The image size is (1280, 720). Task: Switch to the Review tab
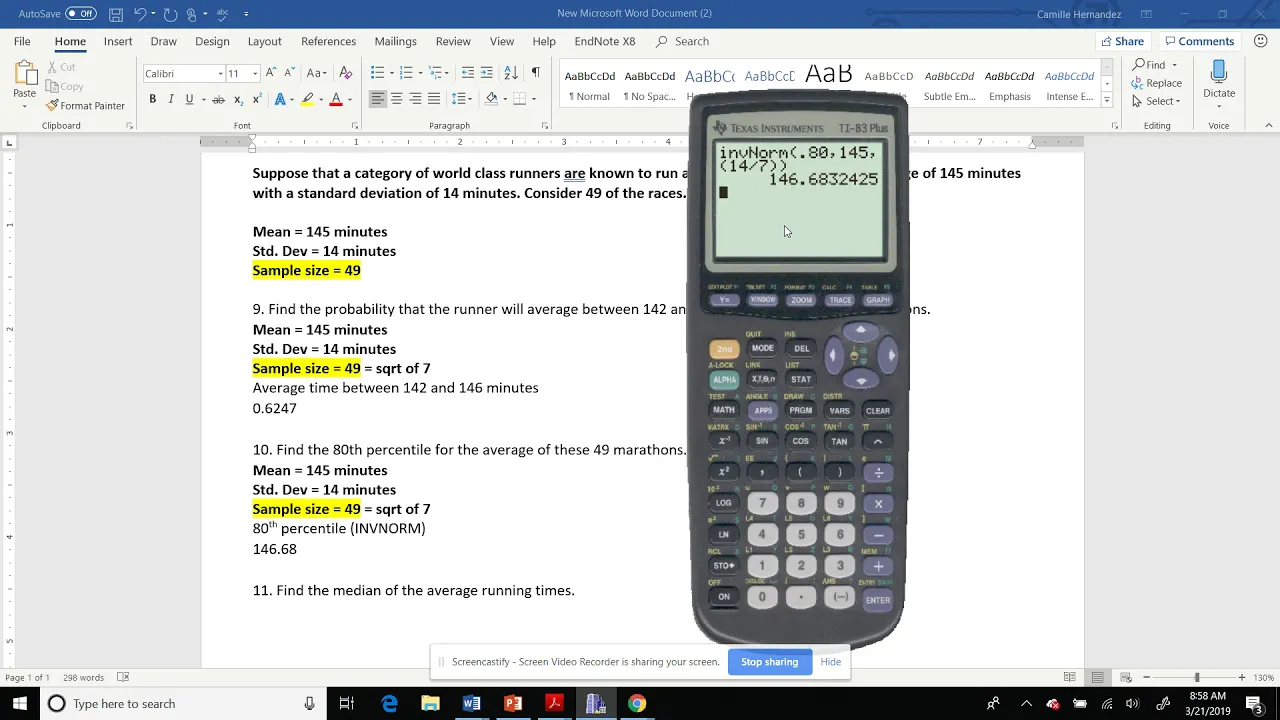point(453,41)
